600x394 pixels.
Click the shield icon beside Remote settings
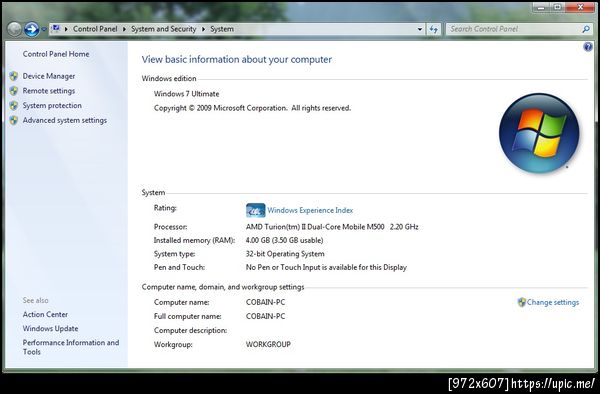[14, 91]
